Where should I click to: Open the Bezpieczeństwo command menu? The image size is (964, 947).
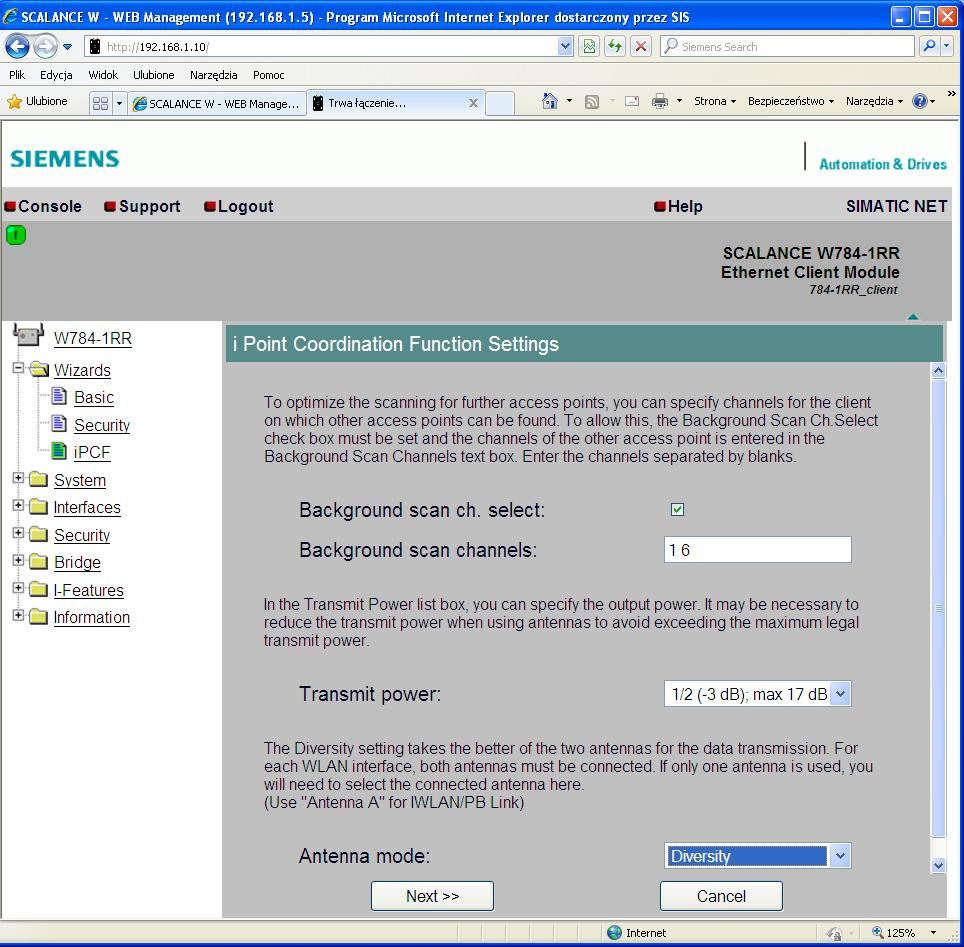791,101
